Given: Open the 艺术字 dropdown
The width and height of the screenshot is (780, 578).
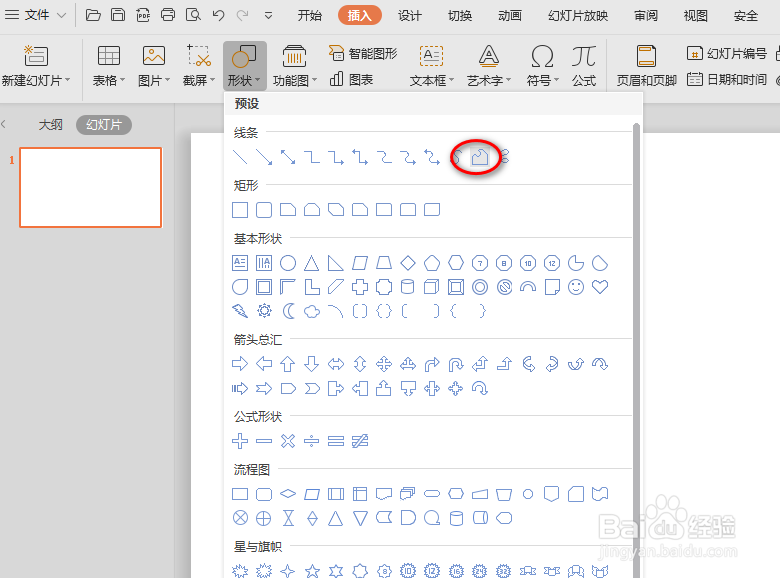Looking at the screenshot, I should [488, 66].
